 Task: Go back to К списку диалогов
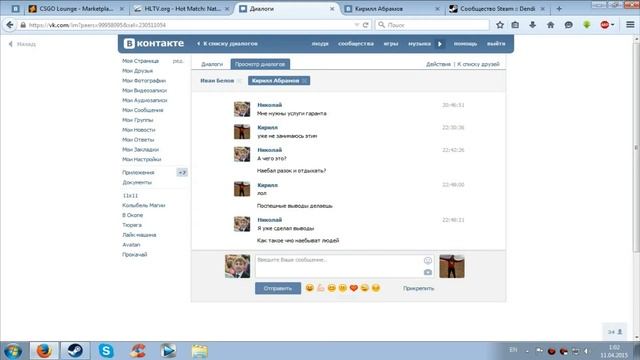pyautogui.click(x=227, y=44)
